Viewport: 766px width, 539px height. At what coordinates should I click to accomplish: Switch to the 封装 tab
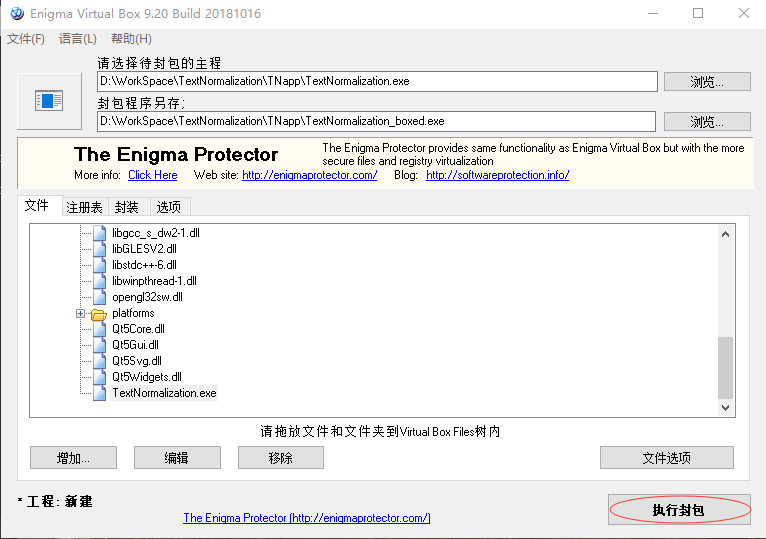pyautogui.click(x=127, y=207)
